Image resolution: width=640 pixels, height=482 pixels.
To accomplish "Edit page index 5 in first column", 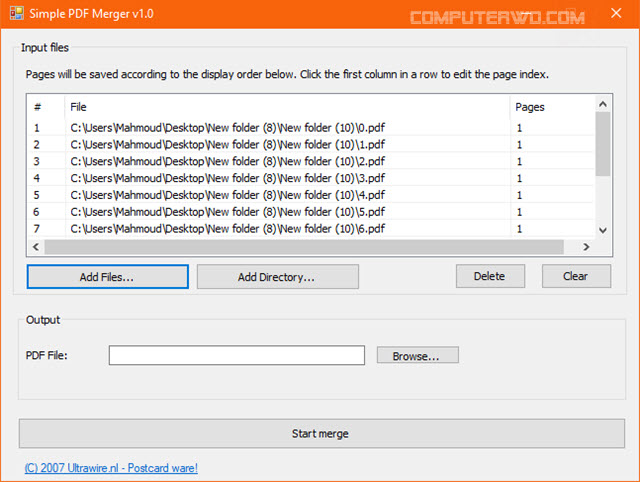I will [37, 195].
